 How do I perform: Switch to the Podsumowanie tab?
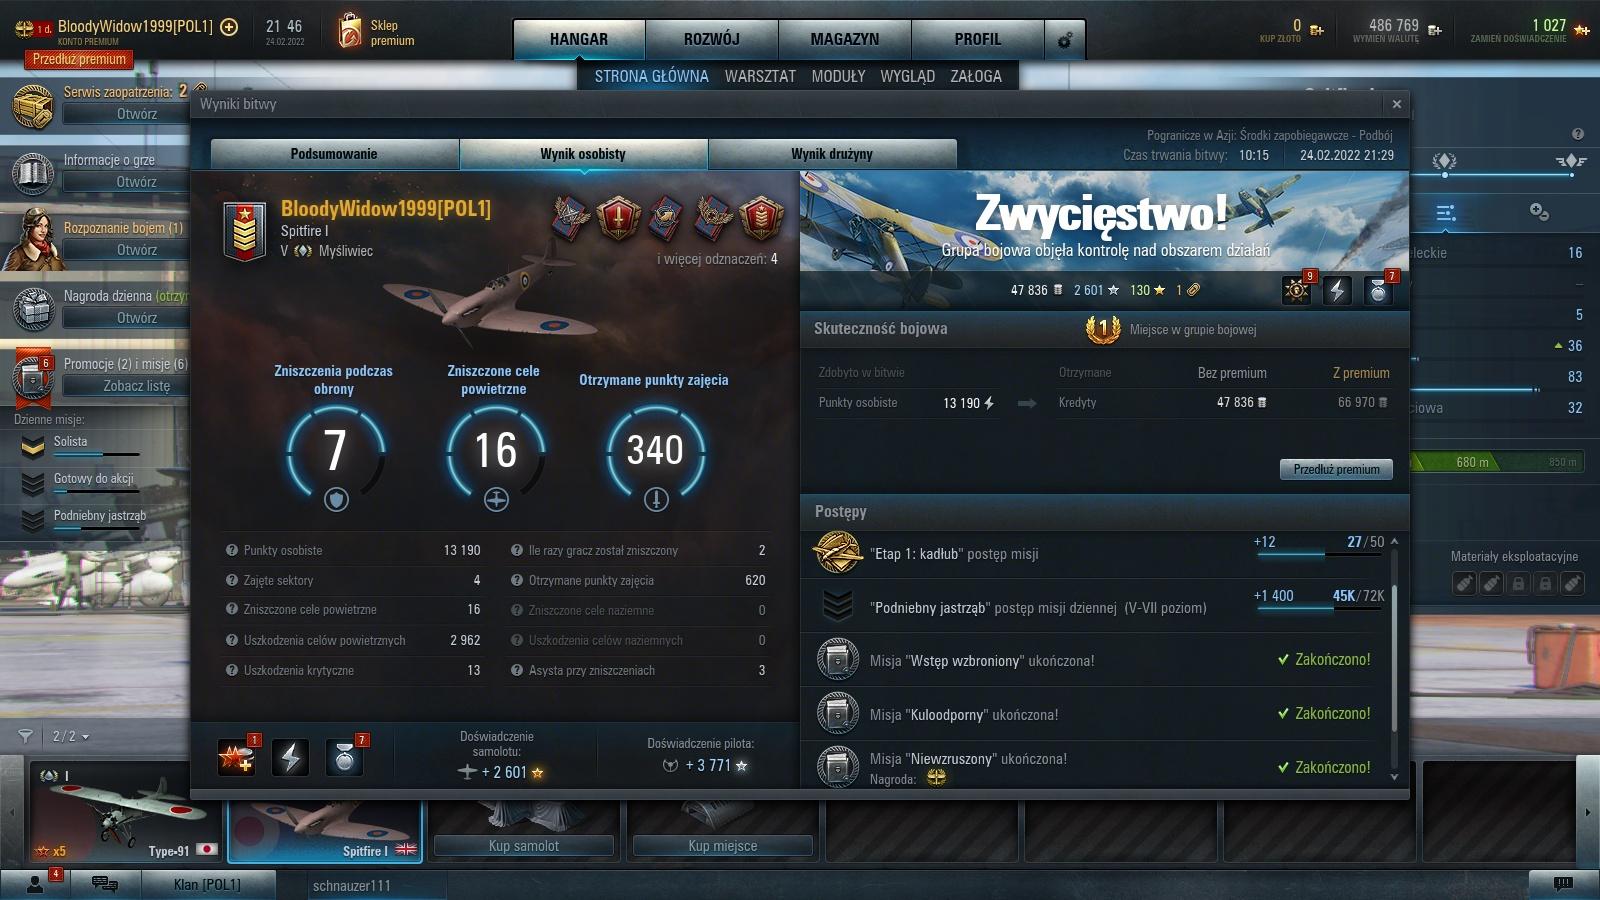tap(334, 154)
